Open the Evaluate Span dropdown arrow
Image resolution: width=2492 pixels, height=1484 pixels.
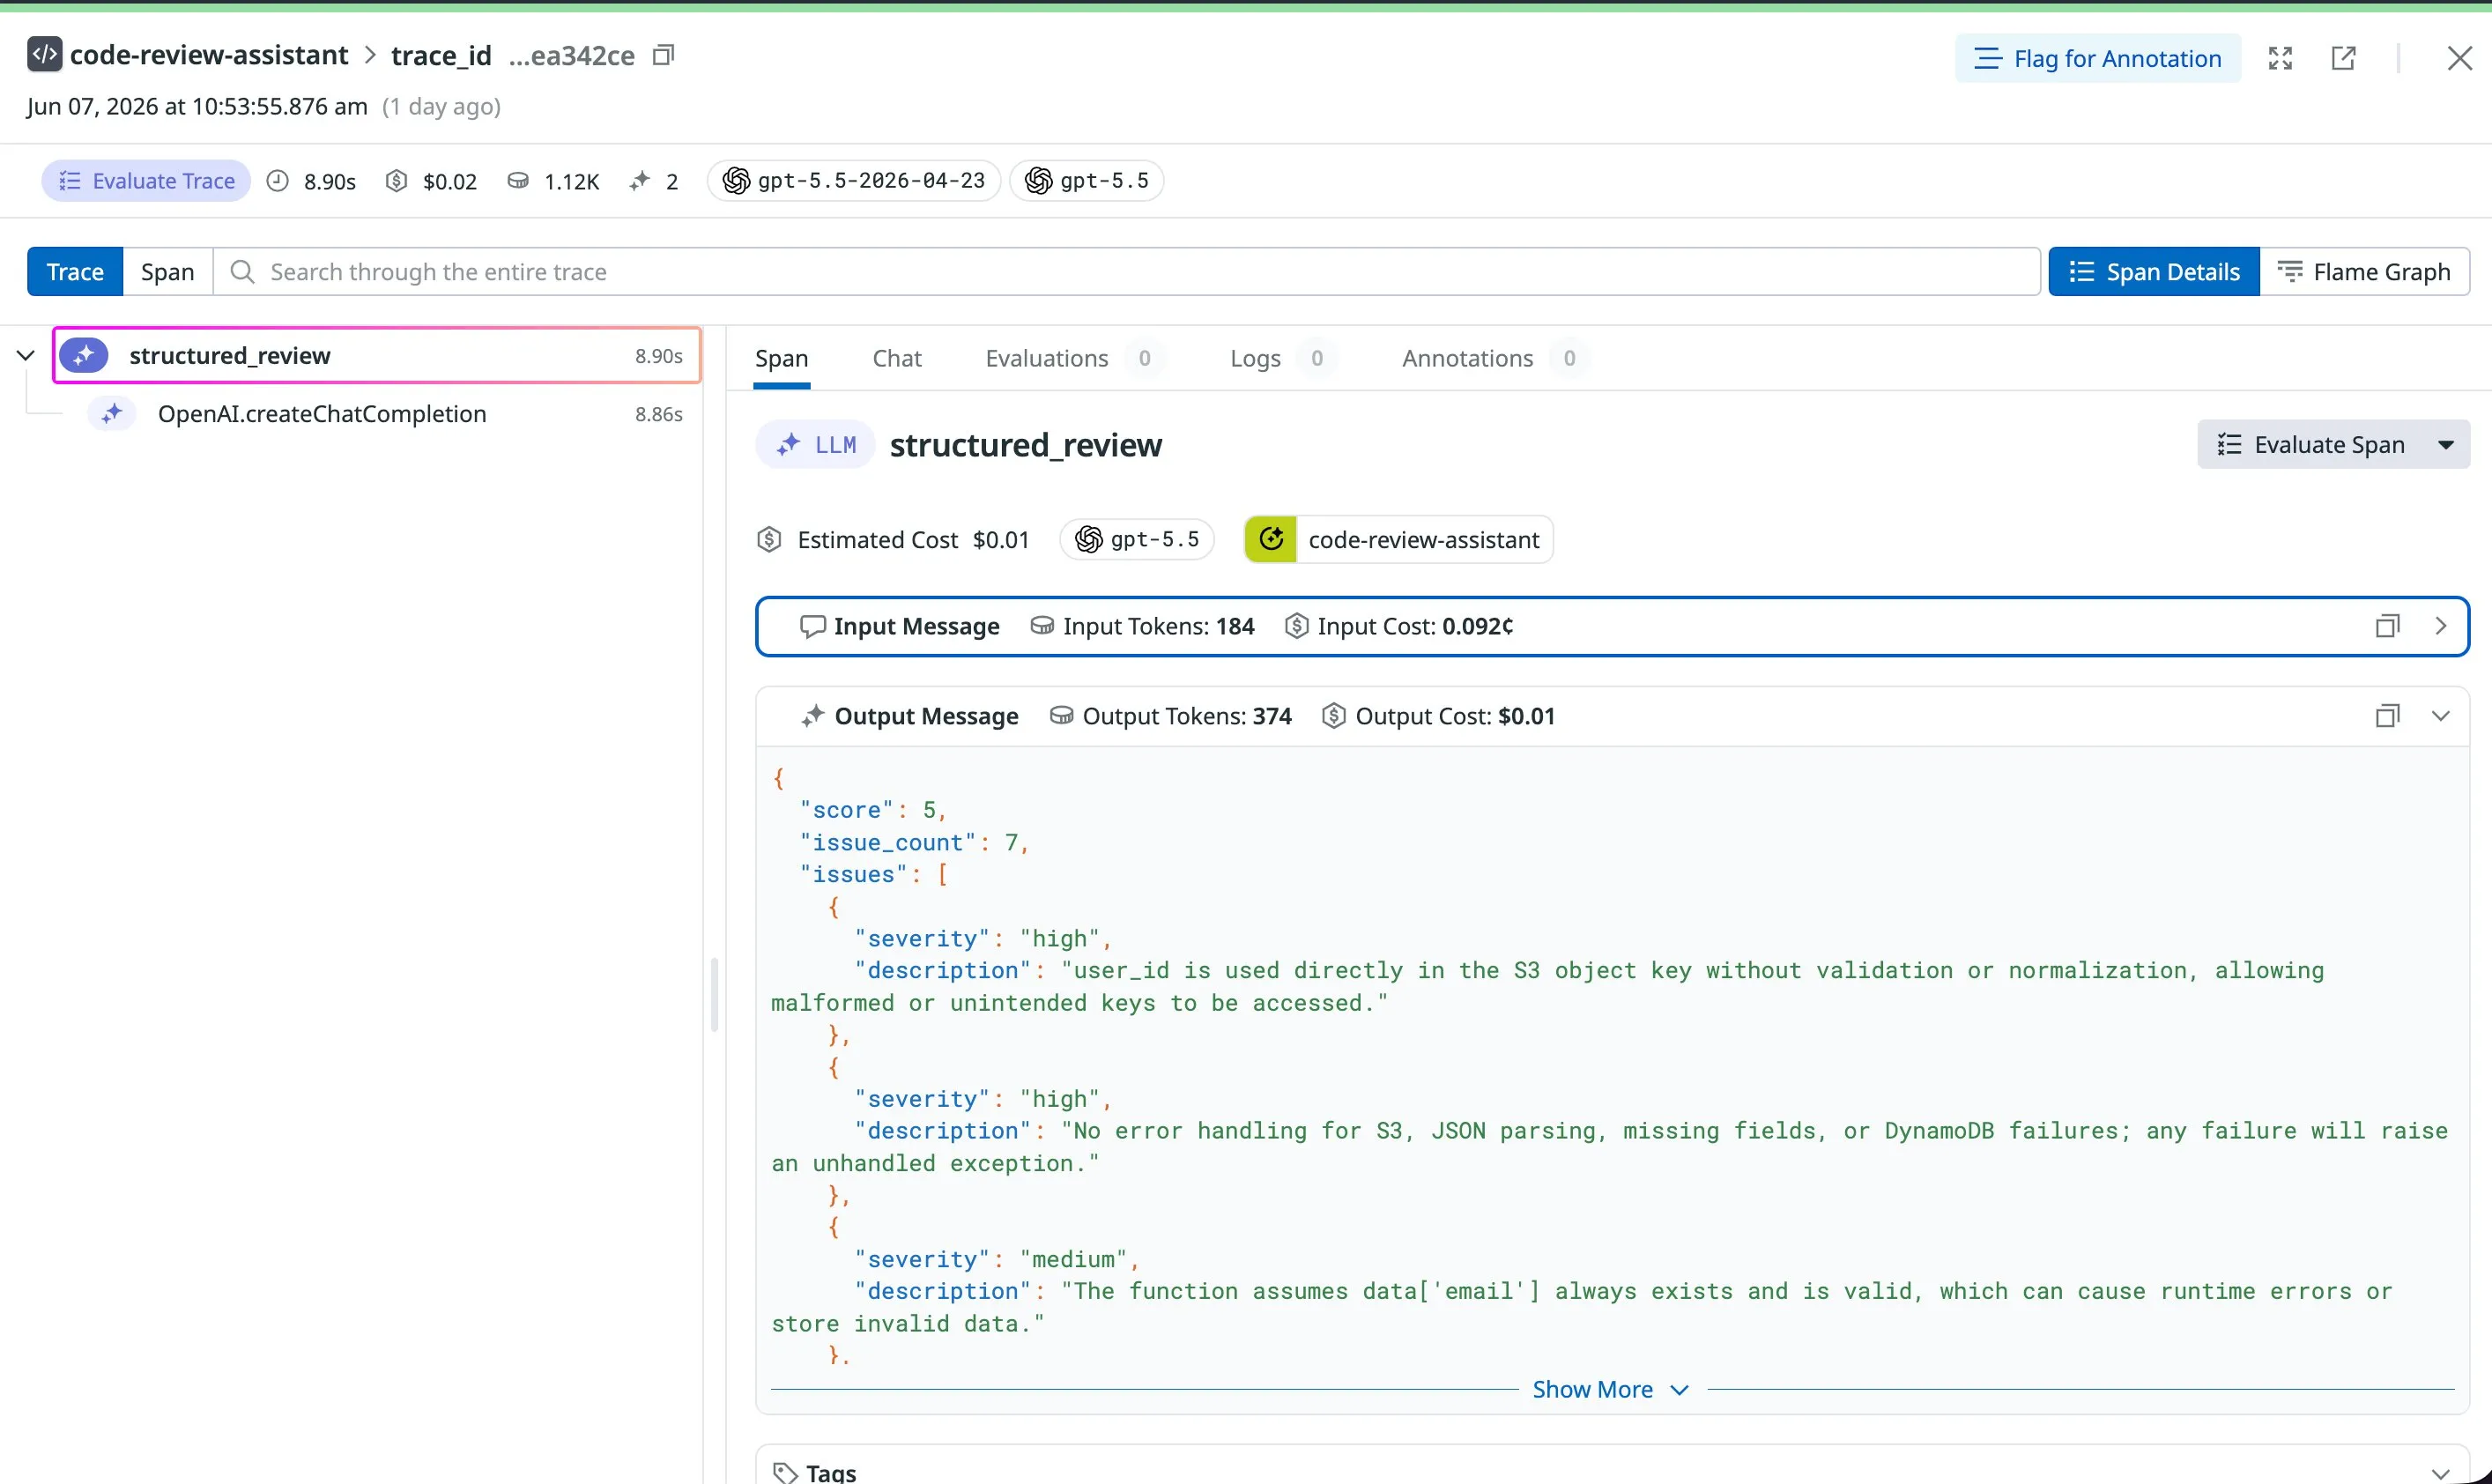2446,445
